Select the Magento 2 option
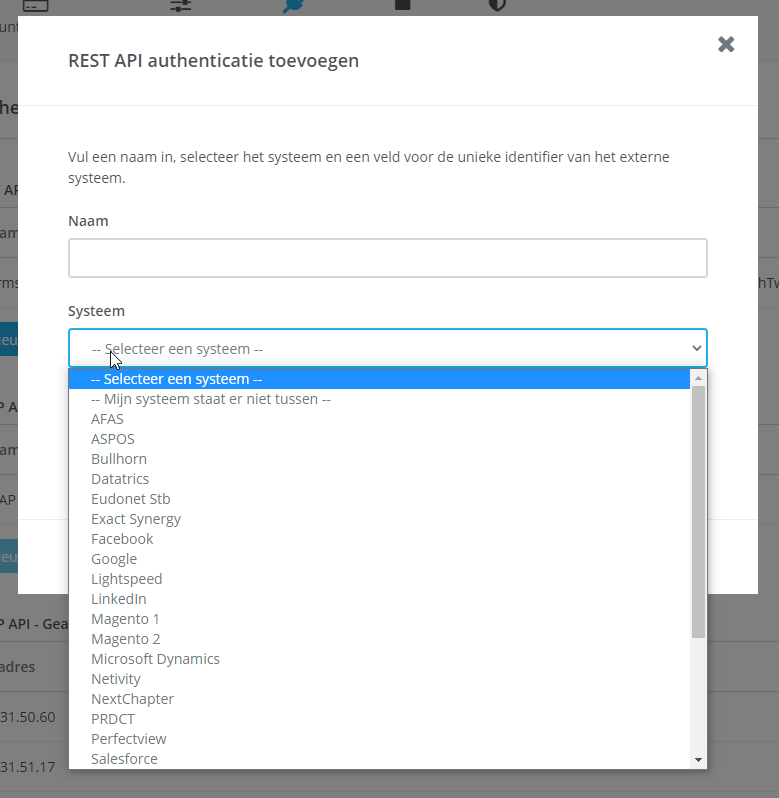The image size is (779, 798). click(125, 639)
